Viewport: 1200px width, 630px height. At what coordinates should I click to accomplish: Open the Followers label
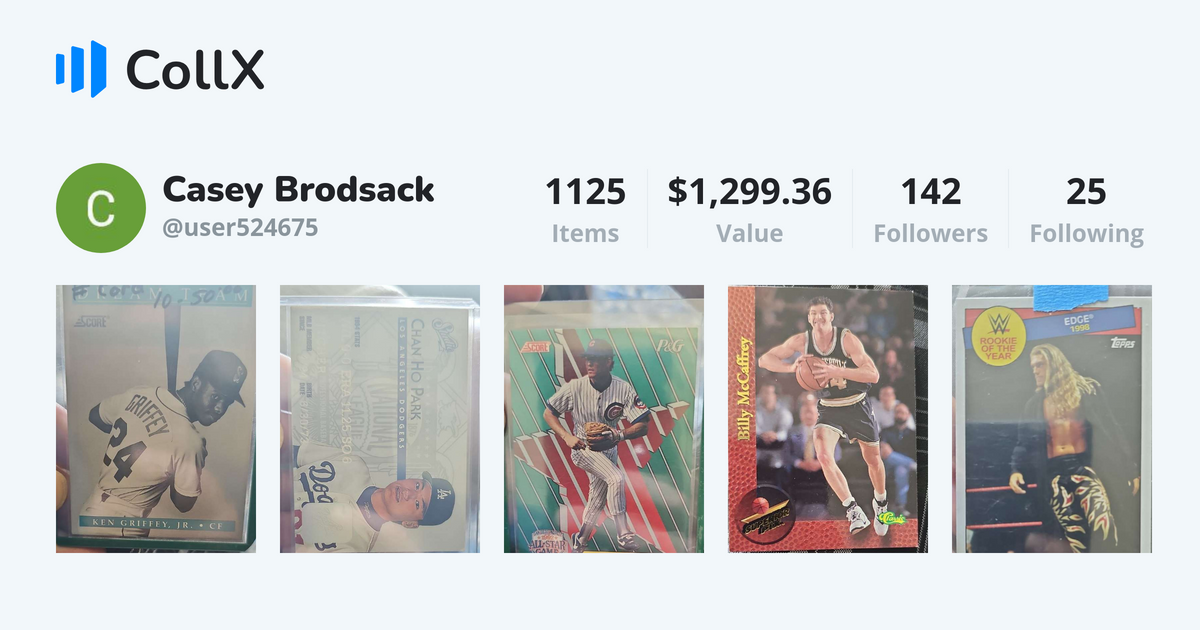point(930,234)
